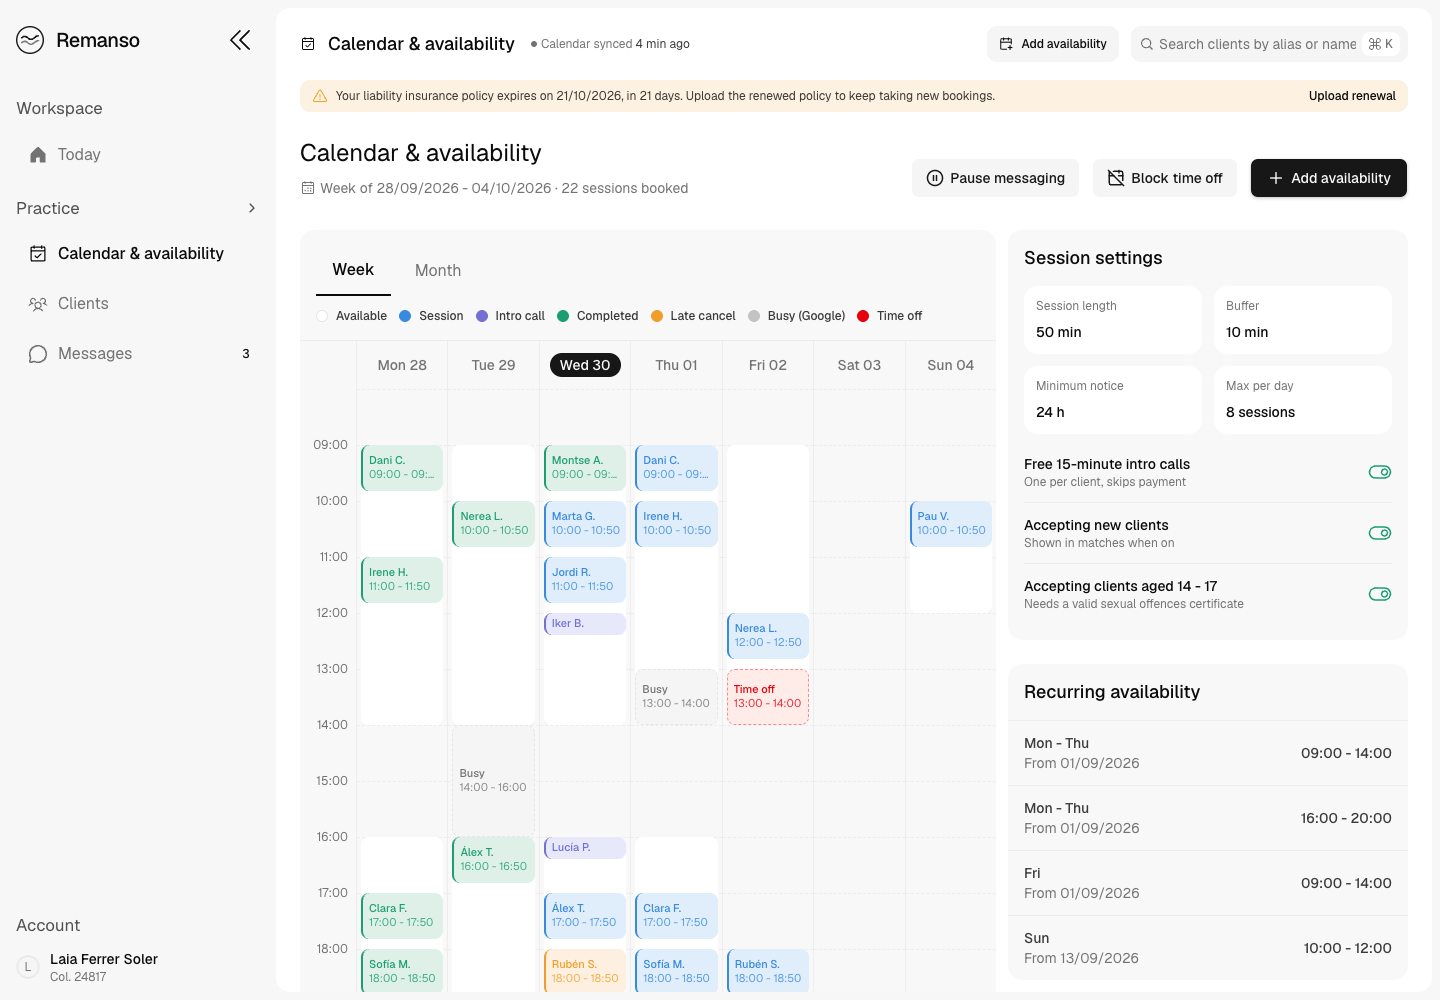Screen dimensions: 1440x1000
Task: Open Nerea L. session on Tuesday at 10:00
Action: click(x=493, y=524)
